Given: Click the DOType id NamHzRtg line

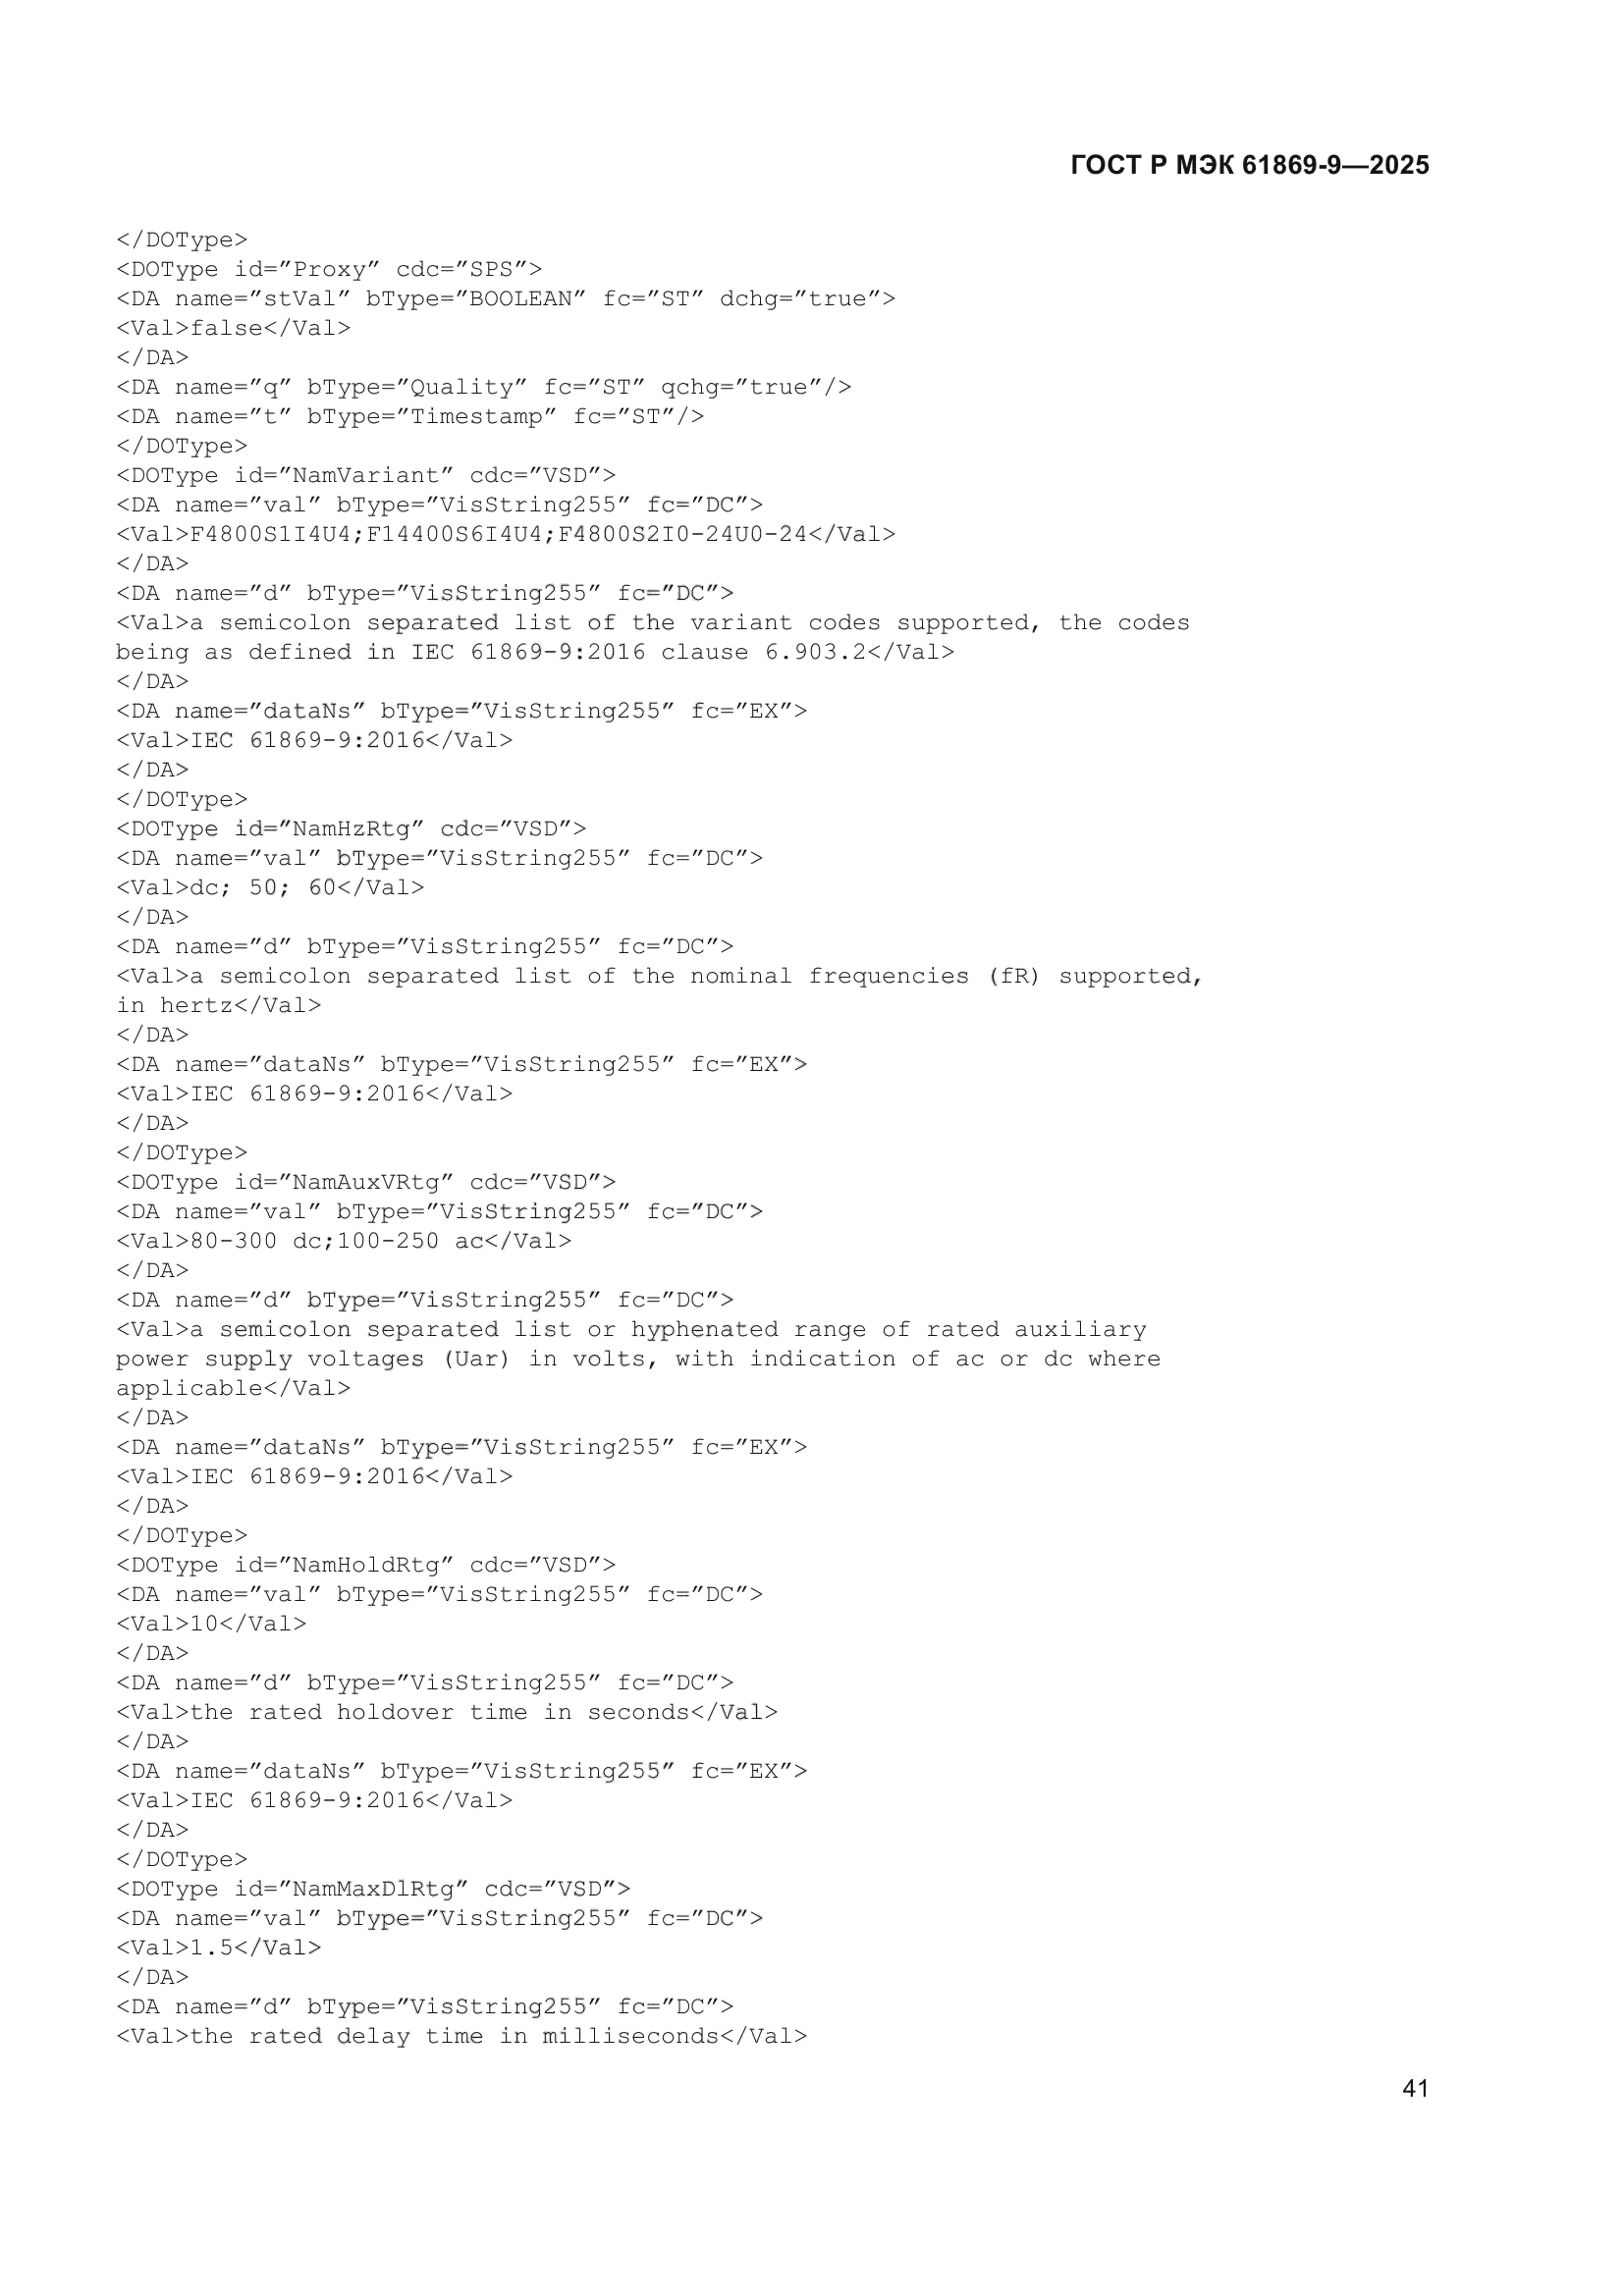Looking at the screenshot, I should tap(351, 829).
